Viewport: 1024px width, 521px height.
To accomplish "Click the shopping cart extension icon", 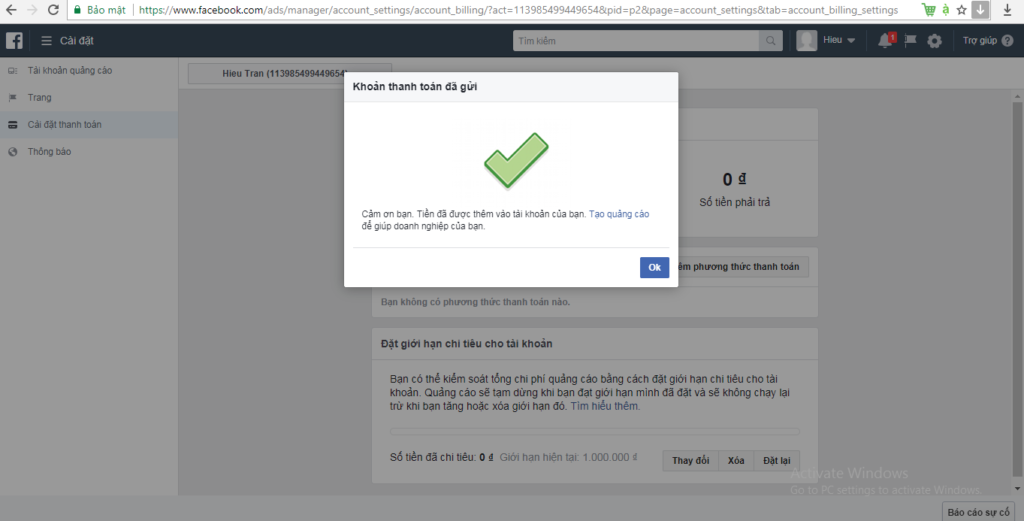I will 929,10.
